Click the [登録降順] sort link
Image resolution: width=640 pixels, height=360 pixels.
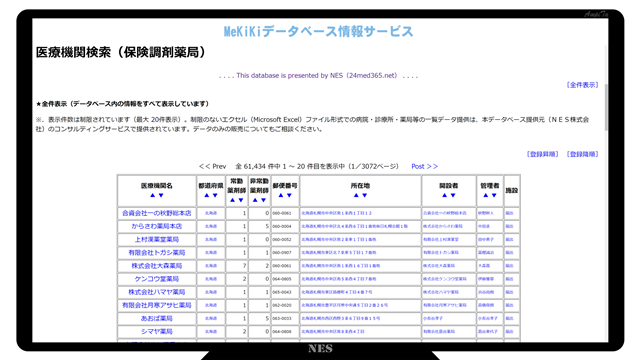pos(582,154)
